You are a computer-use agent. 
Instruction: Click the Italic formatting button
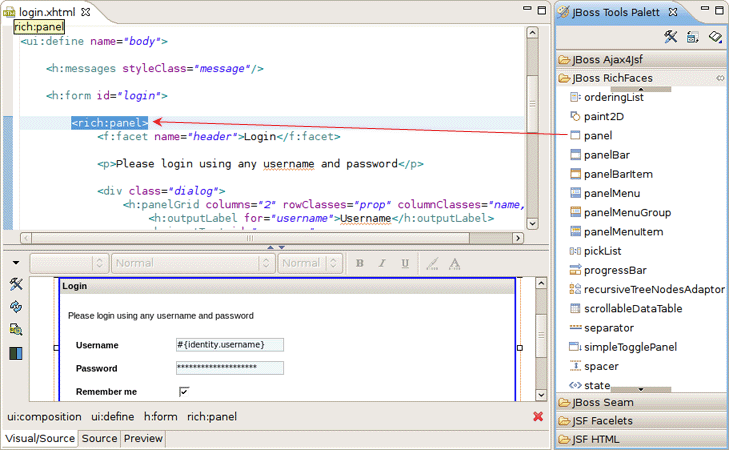click(x=382, y=264)
